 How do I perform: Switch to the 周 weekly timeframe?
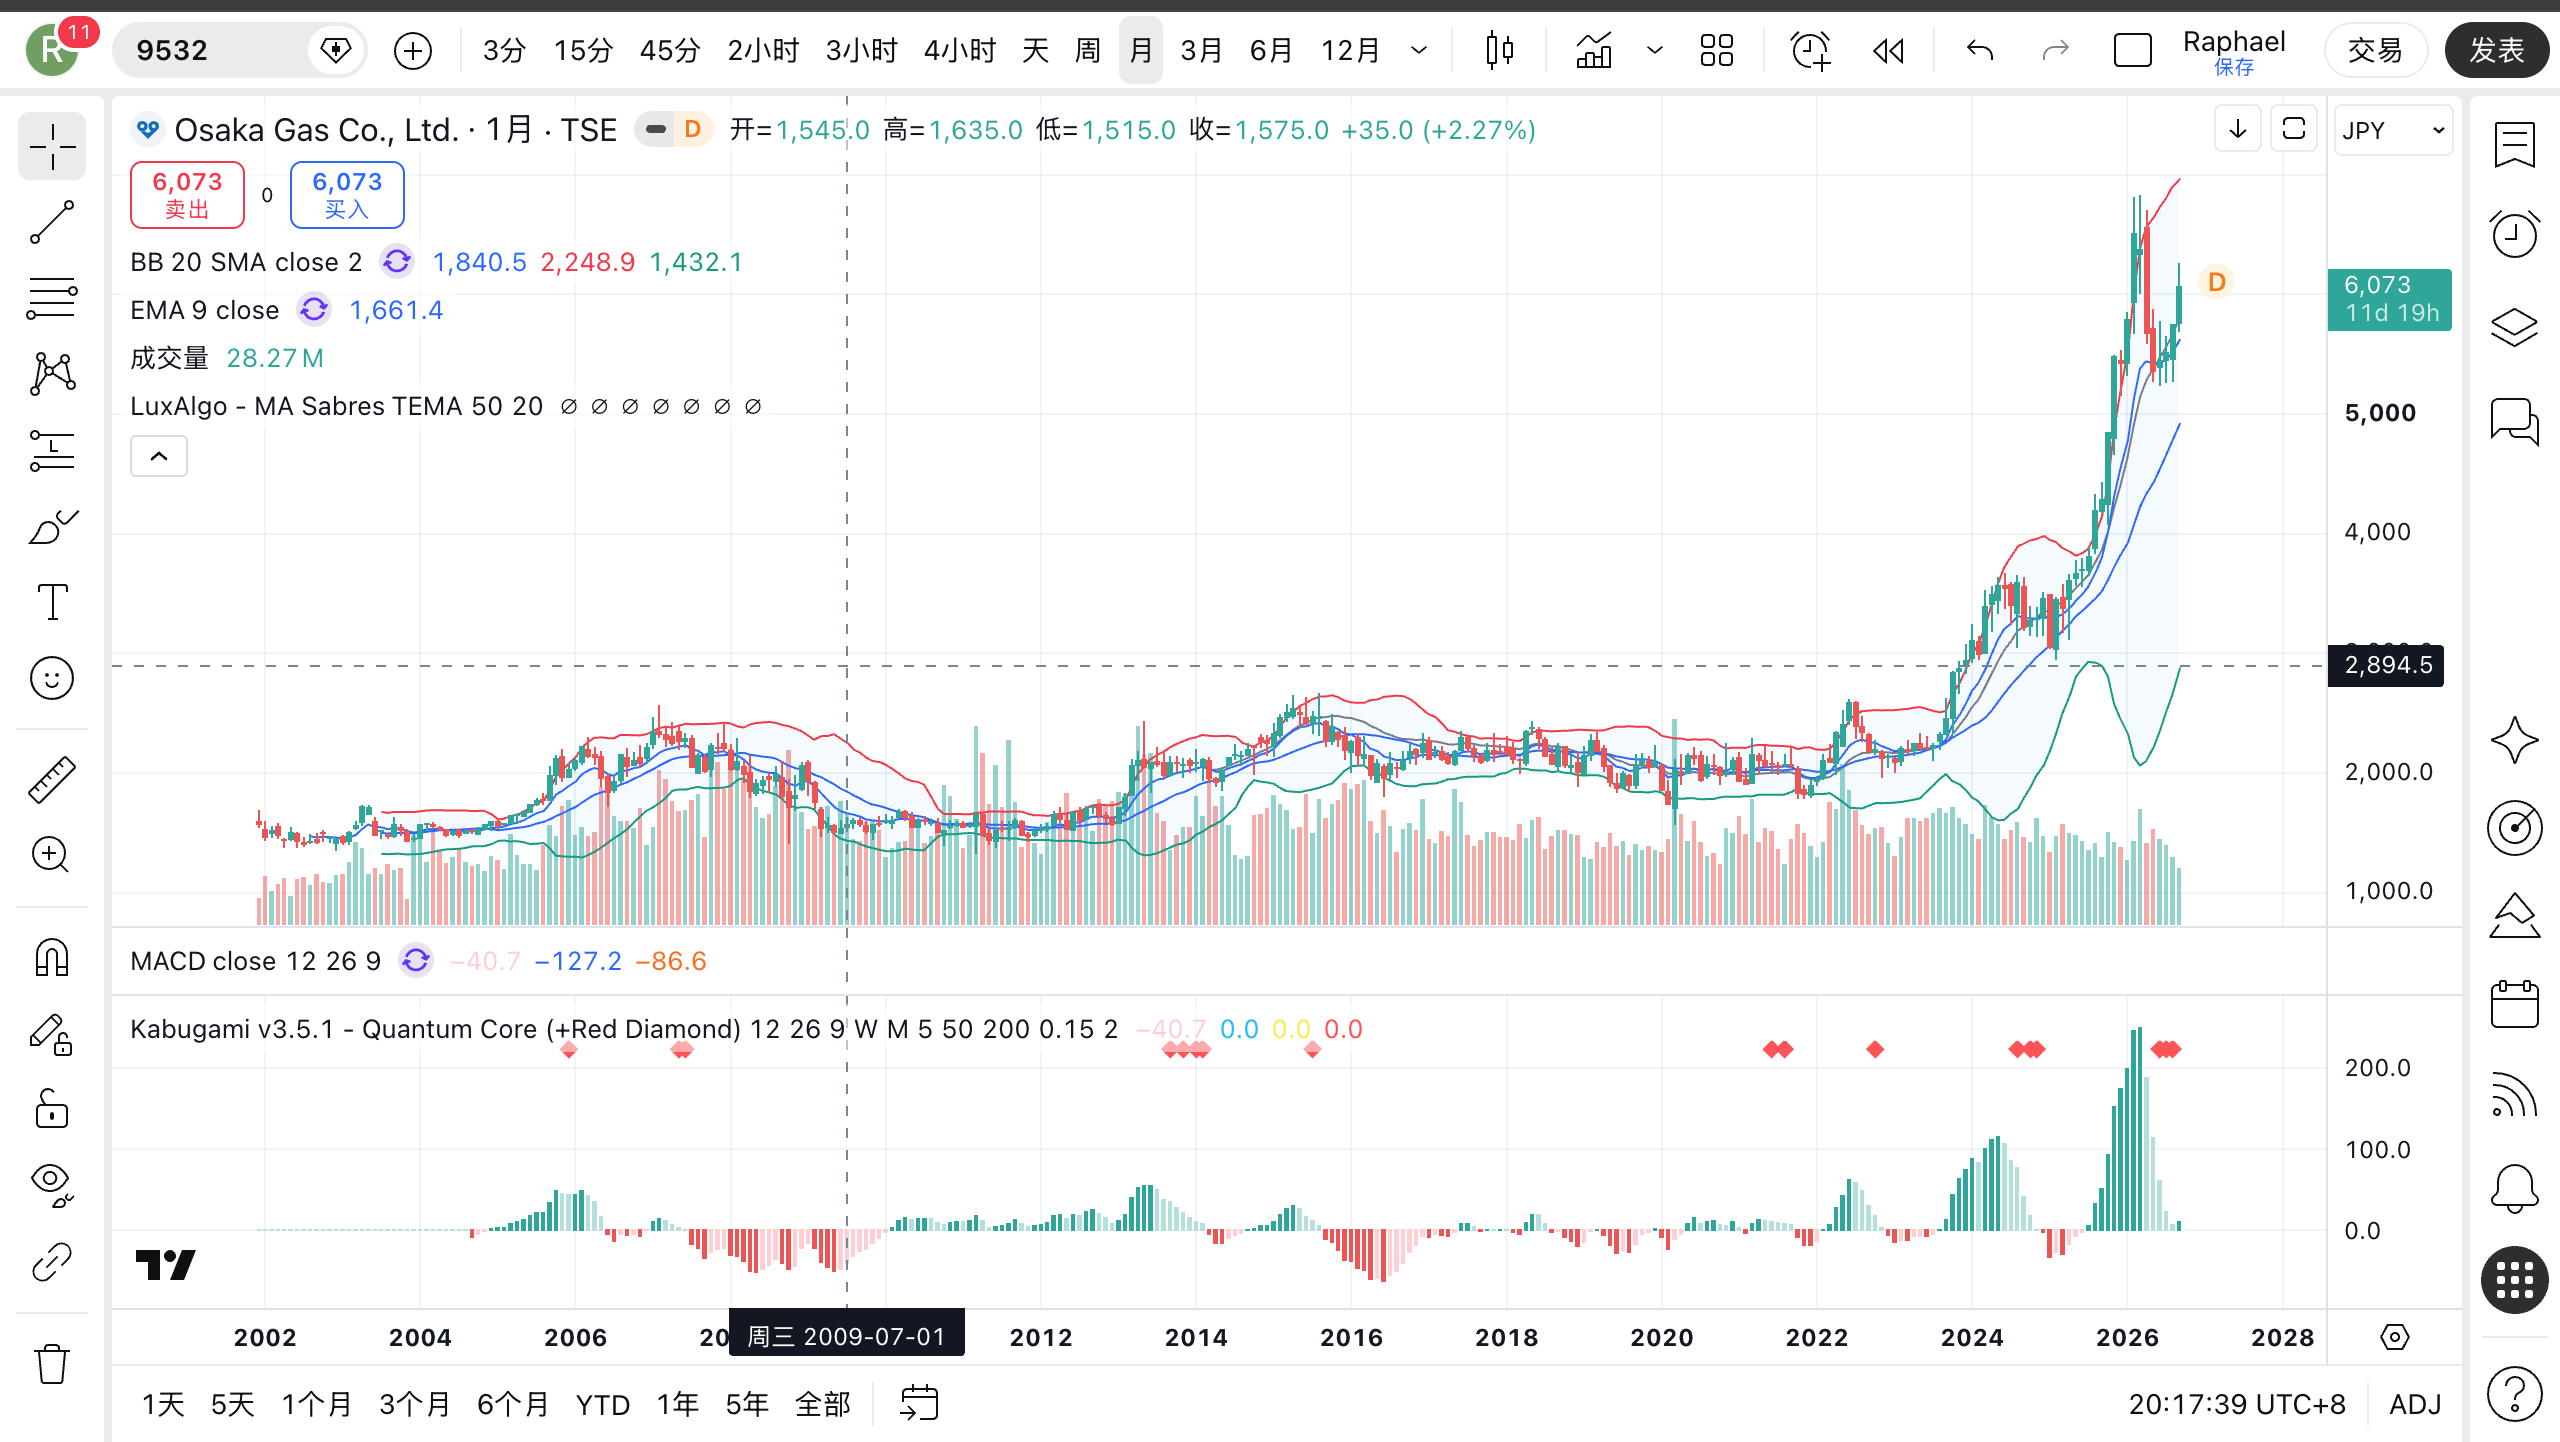click(x=1088, y=50)
